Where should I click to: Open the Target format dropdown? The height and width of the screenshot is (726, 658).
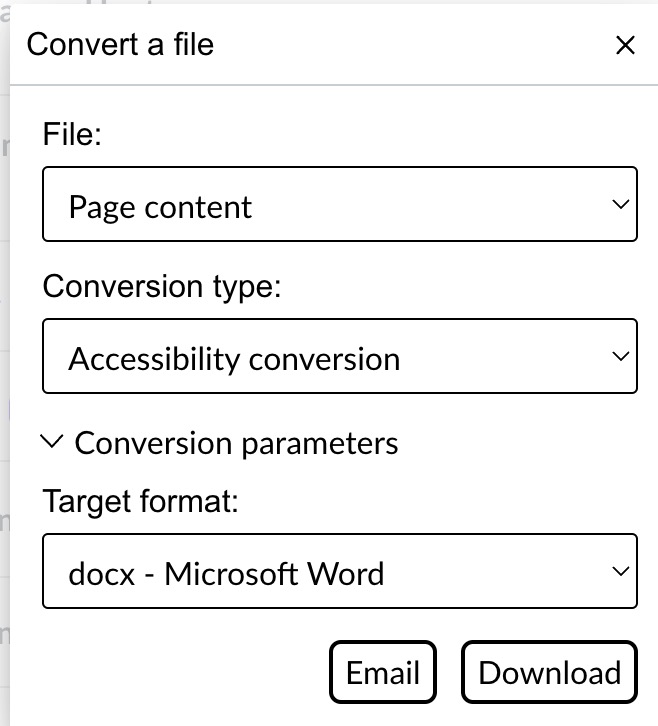(340, 571)
